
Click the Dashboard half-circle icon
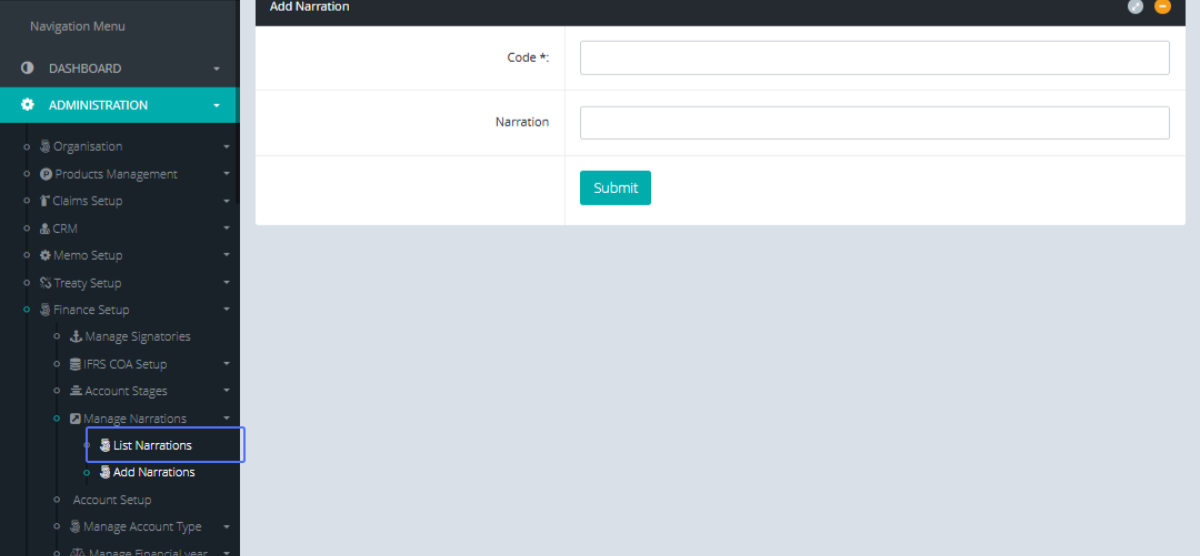pos(27,68)
